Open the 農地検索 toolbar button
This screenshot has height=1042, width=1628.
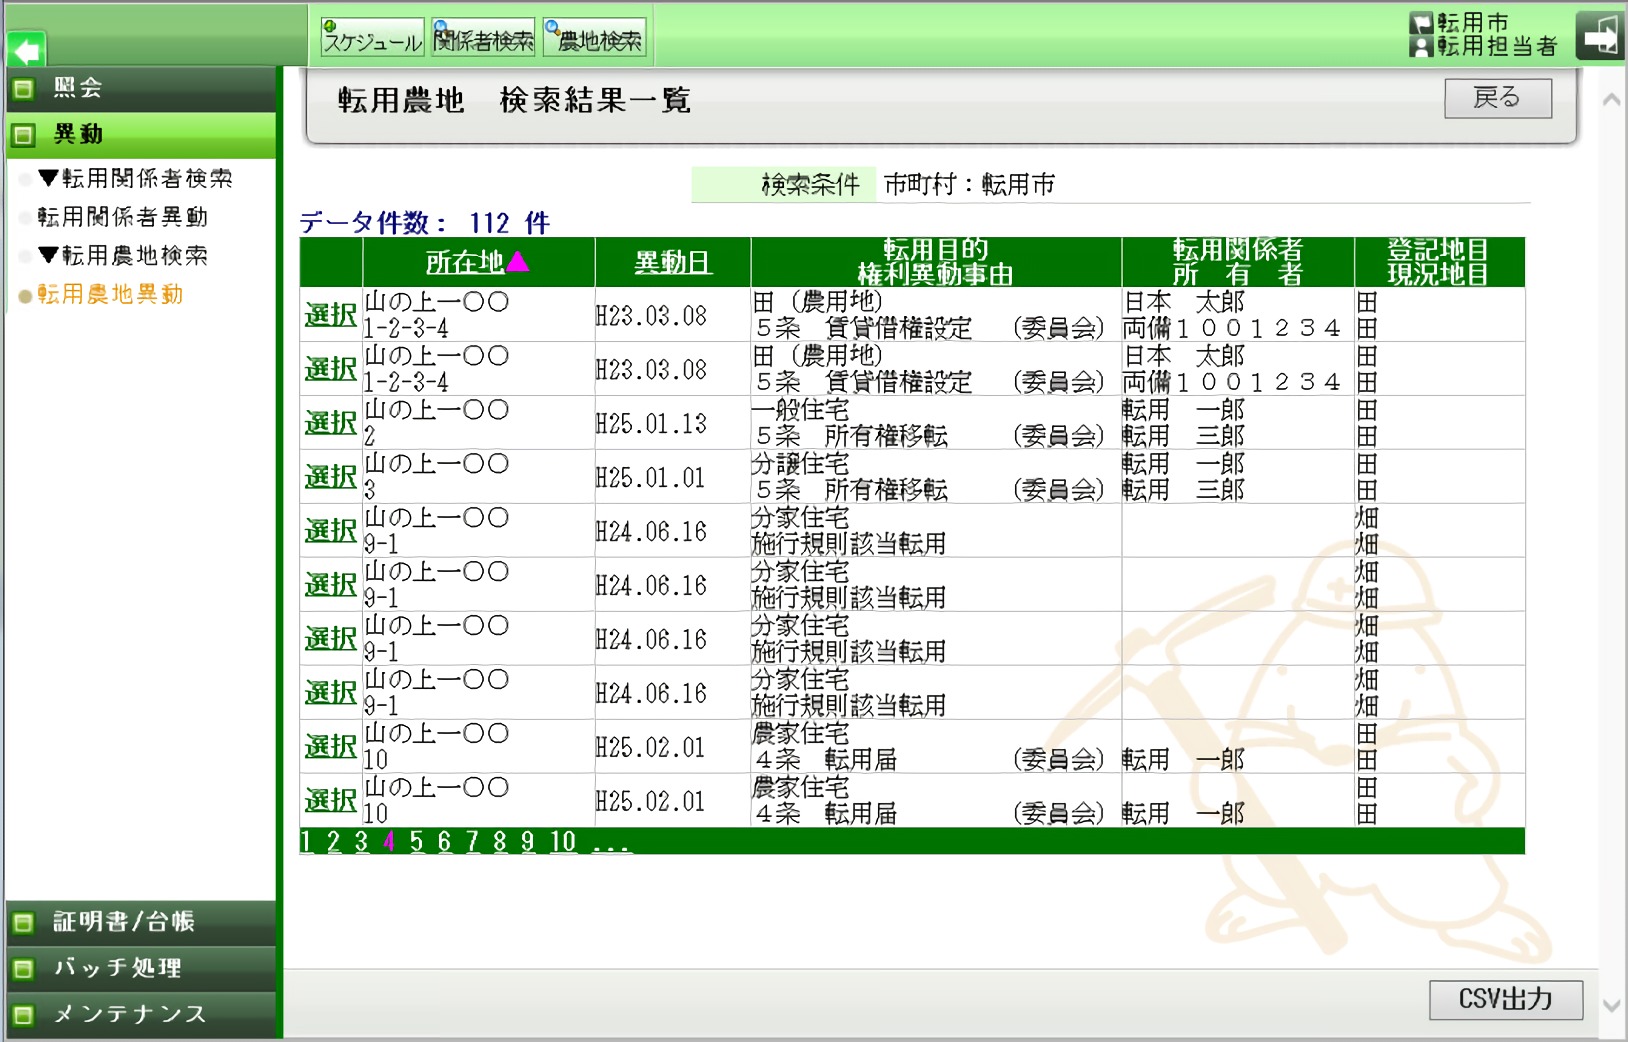click(x=595, y=38)
